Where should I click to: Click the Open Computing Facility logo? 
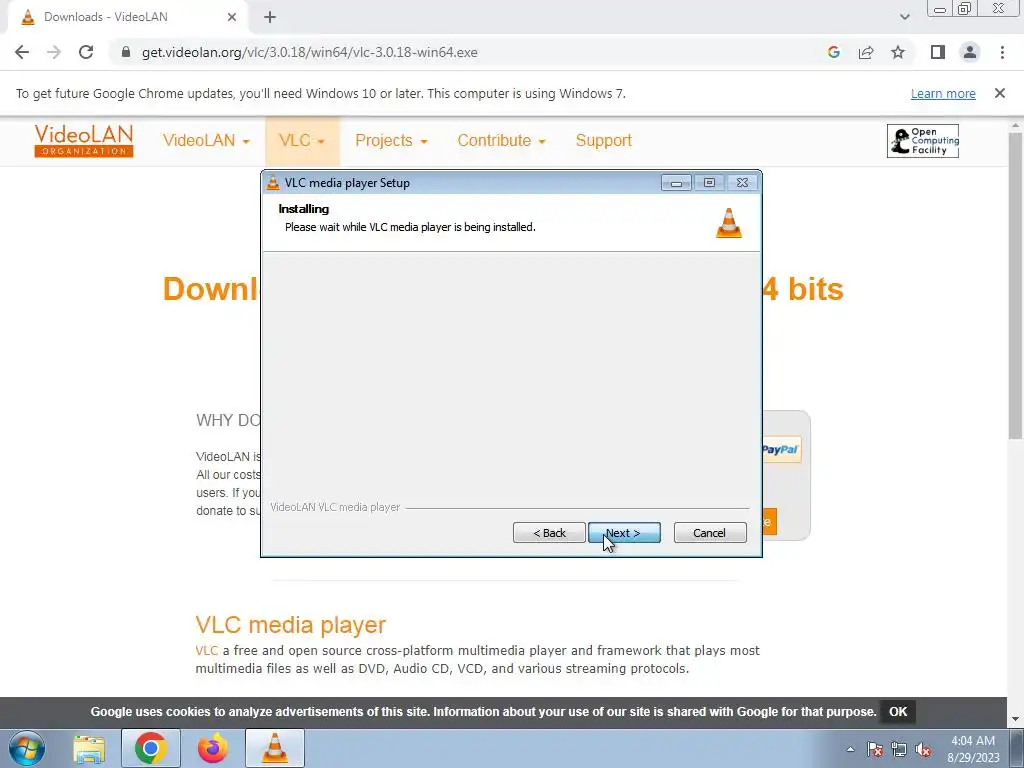coord(923,141)
